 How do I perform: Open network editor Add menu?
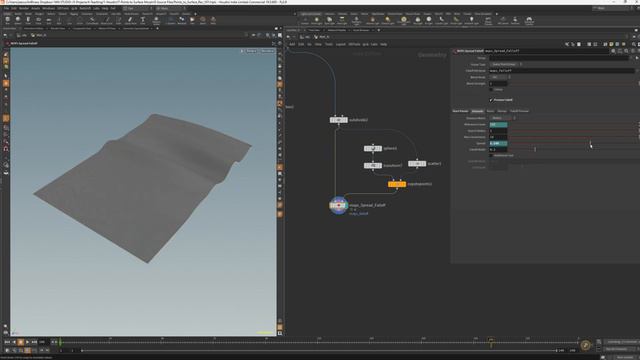[292, 44]
